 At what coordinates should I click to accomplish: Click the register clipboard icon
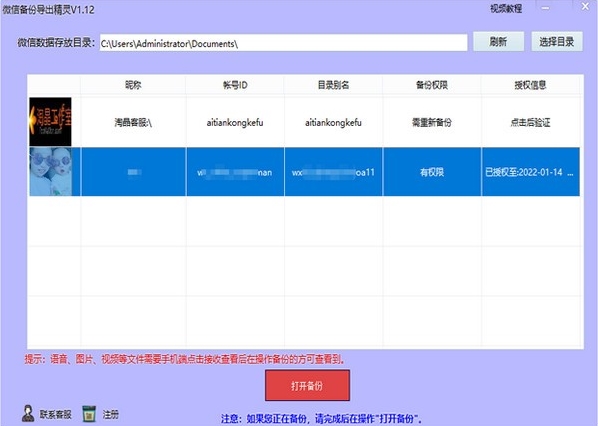click(89, 414)
